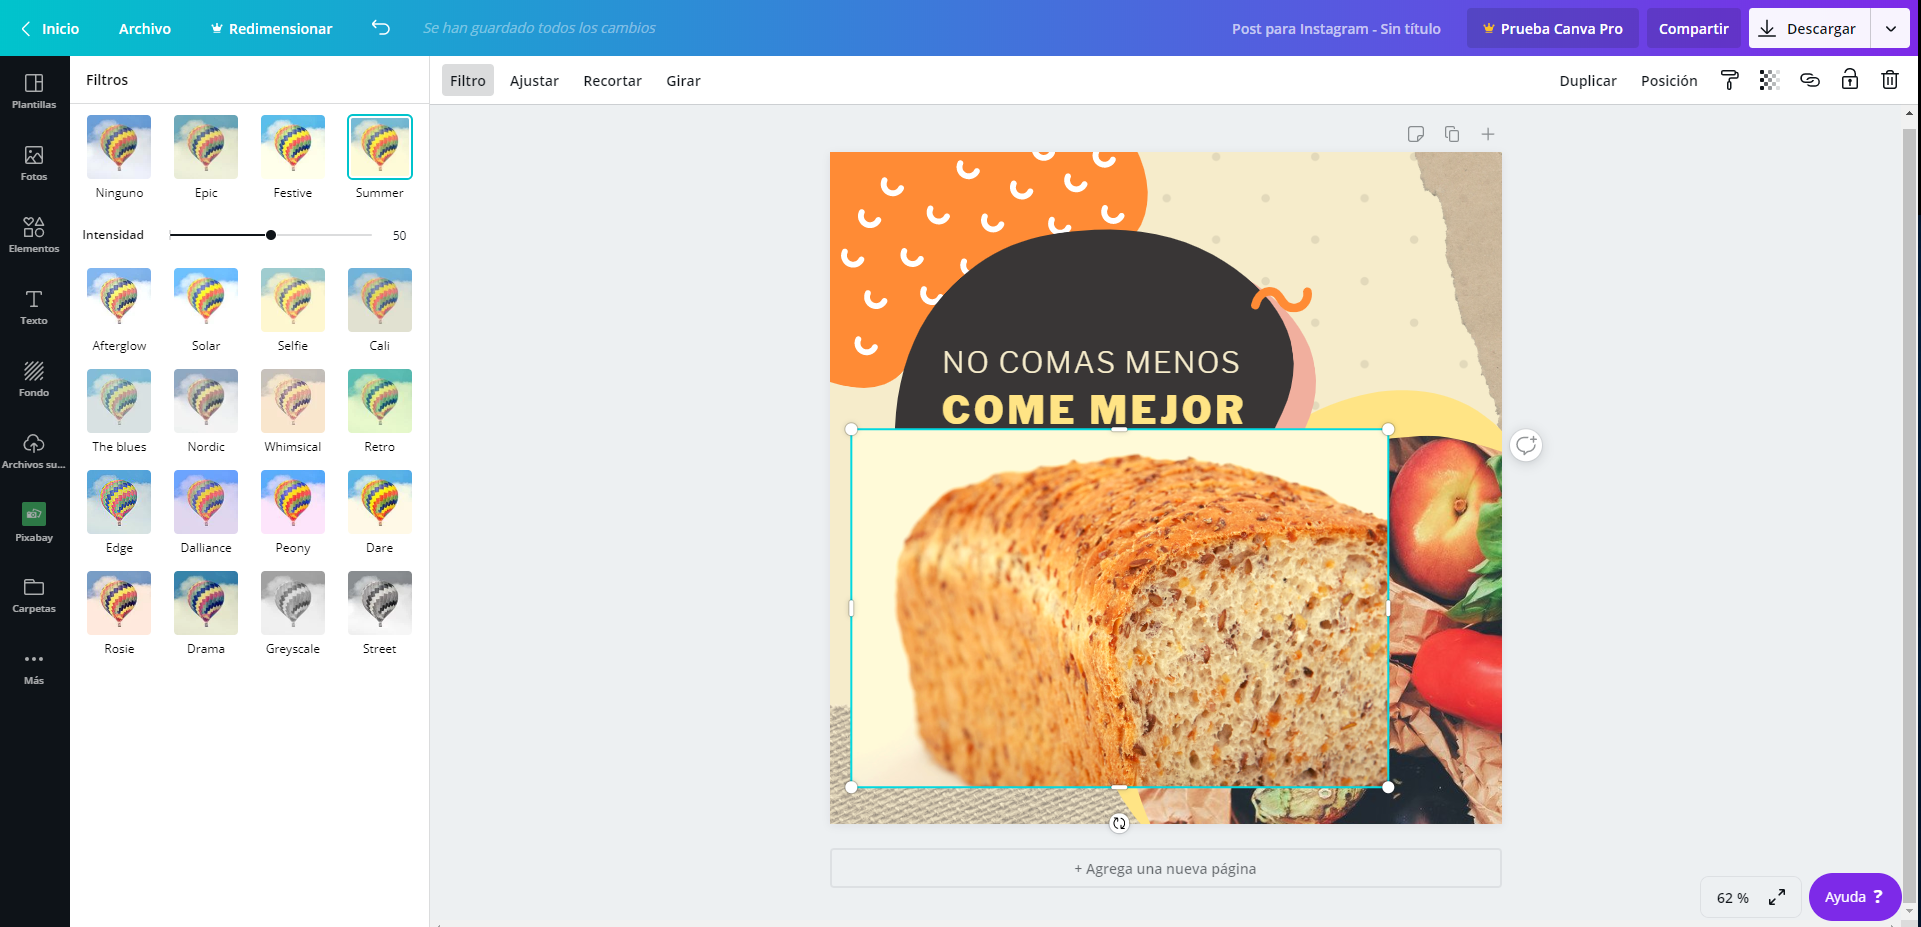Screen dimensions: 1921x927
Task: Apply the Peony filter
Action: pyautogui.click(x=293, y=502)
